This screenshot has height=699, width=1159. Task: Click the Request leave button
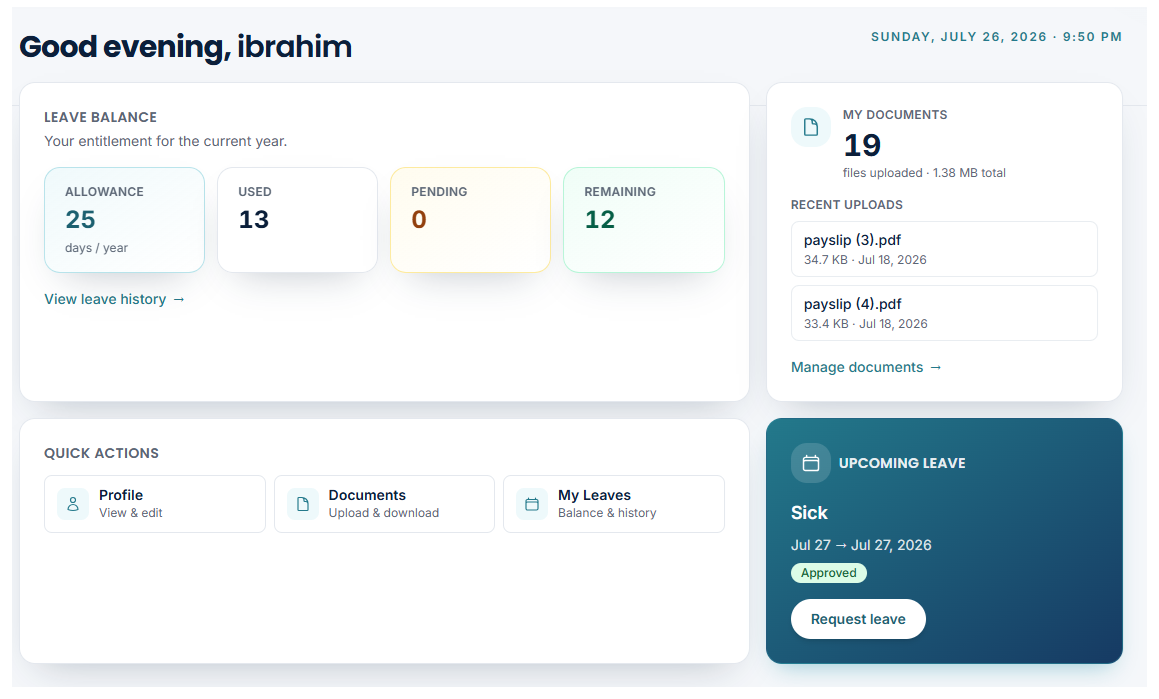click(x=858, y=619)
